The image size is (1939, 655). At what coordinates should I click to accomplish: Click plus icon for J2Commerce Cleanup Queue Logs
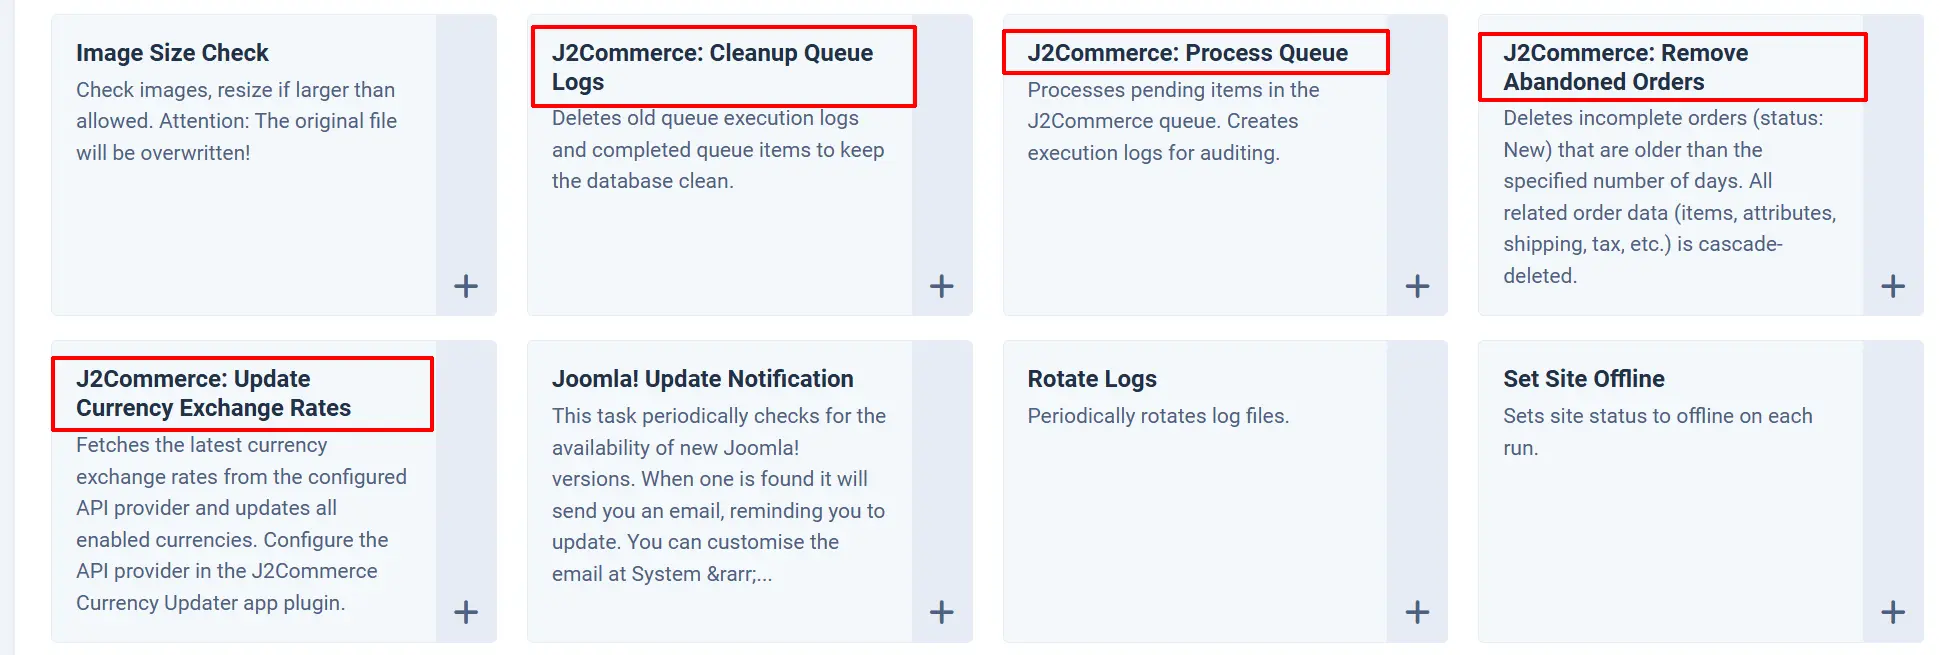coord(941,286)
